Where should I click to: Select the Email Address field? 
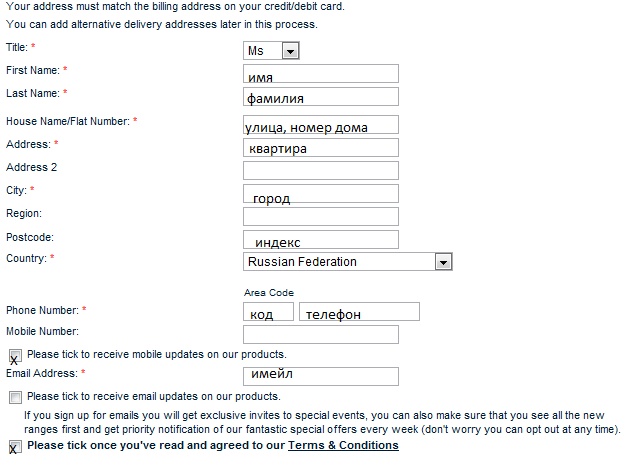[321, 376]
